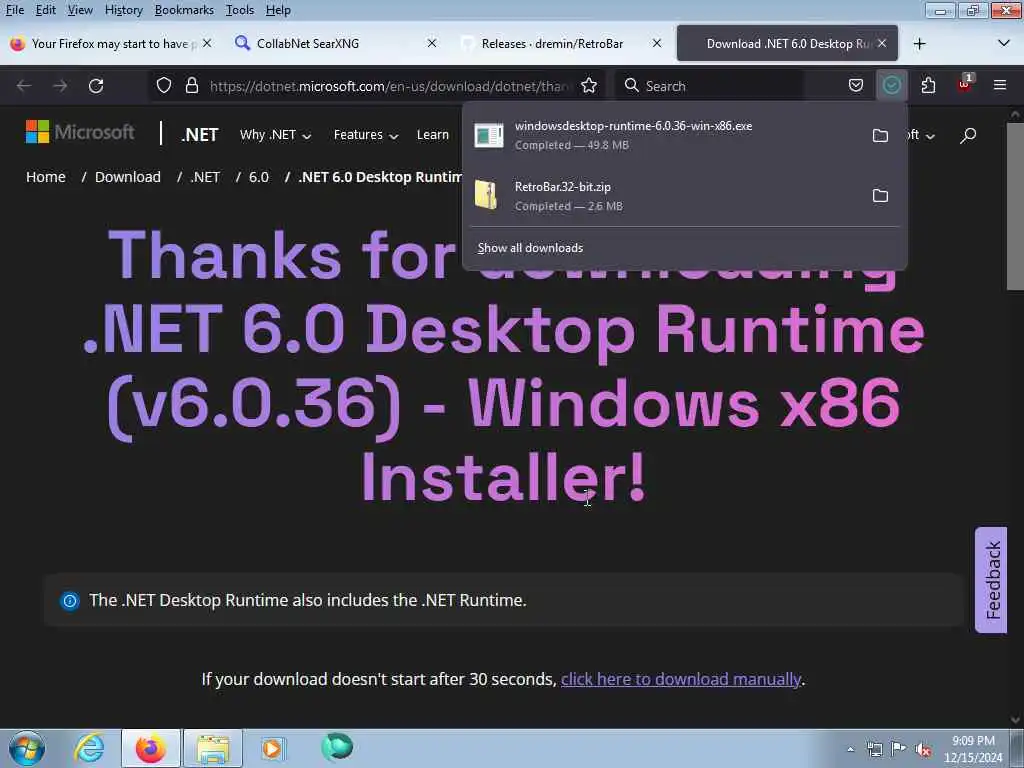
Task: Open the Learn navigation item
Action: coord(432,135)
